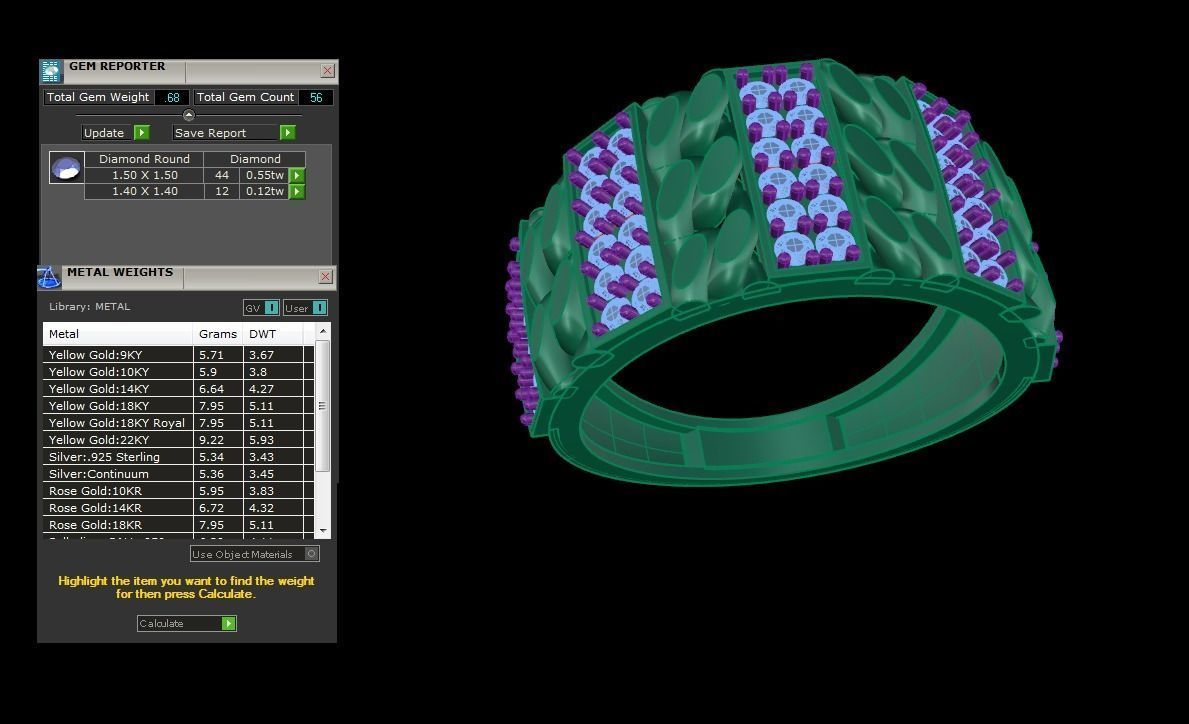Click the metal list scroll down arrow

pos(322,531)
